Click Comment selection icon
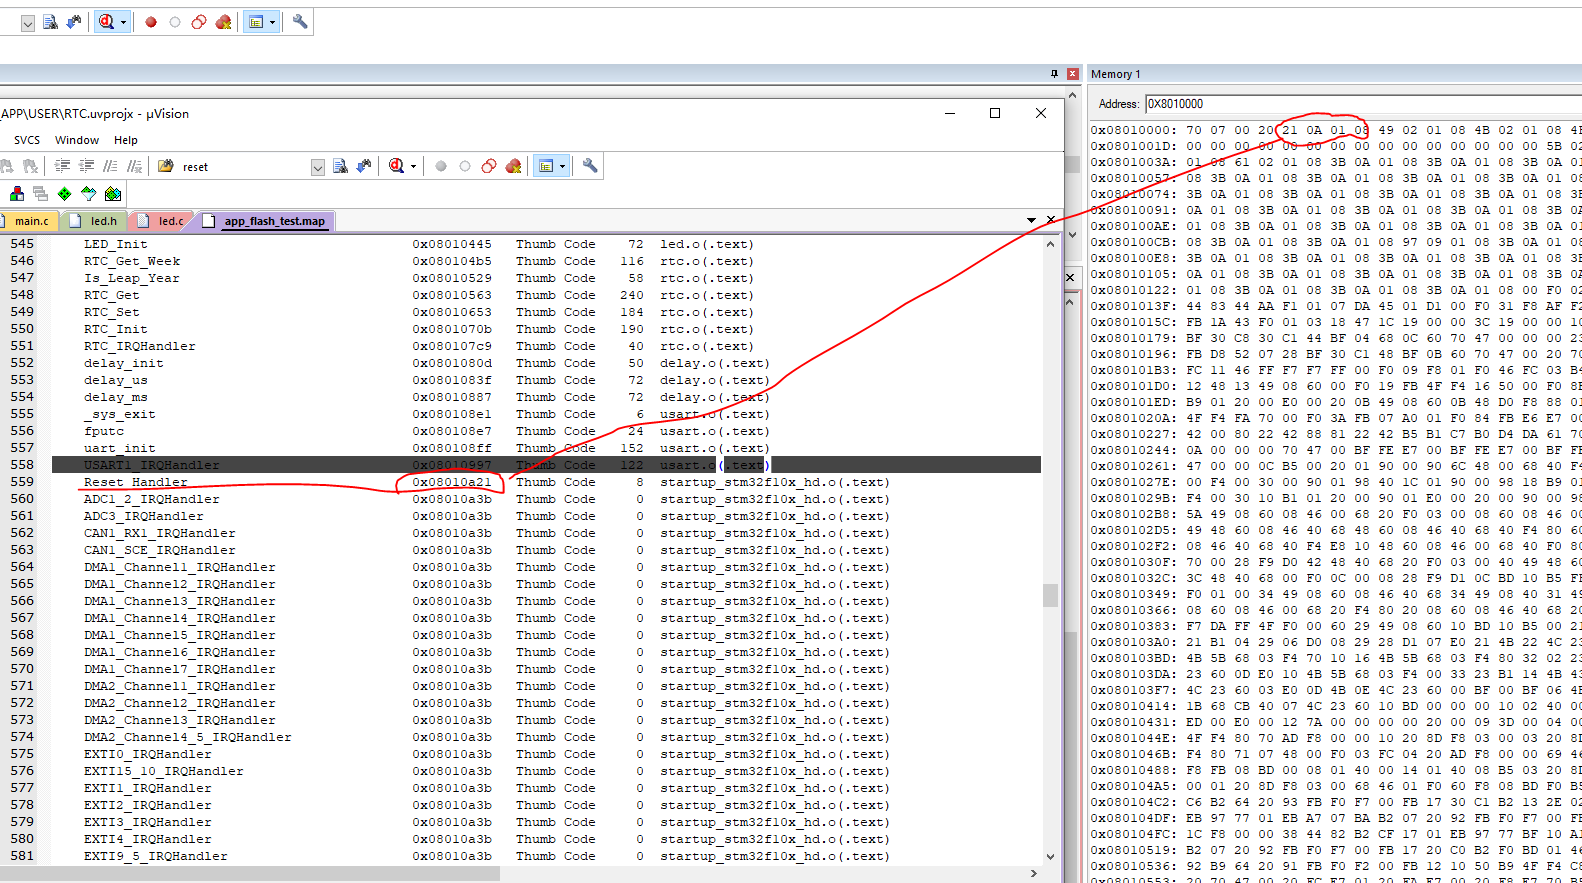This screenshot has width=1582, height=883. (x=110, y=166)
